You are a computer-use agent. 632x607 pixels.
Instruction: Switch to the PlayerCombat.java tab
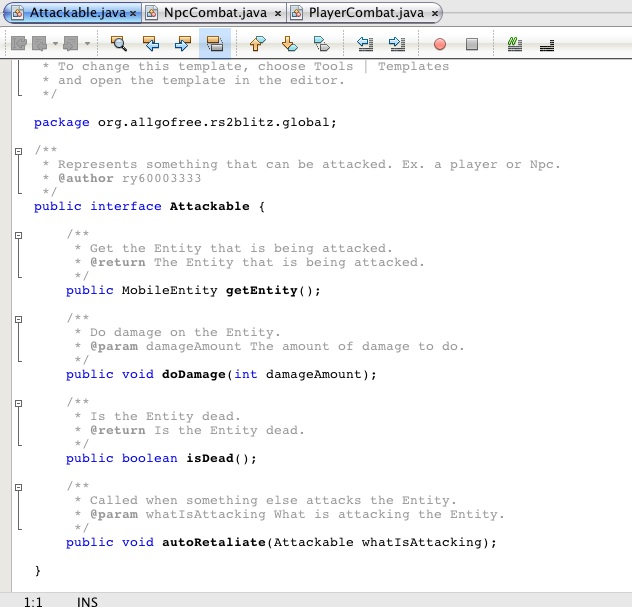click(x=366, y=13)
